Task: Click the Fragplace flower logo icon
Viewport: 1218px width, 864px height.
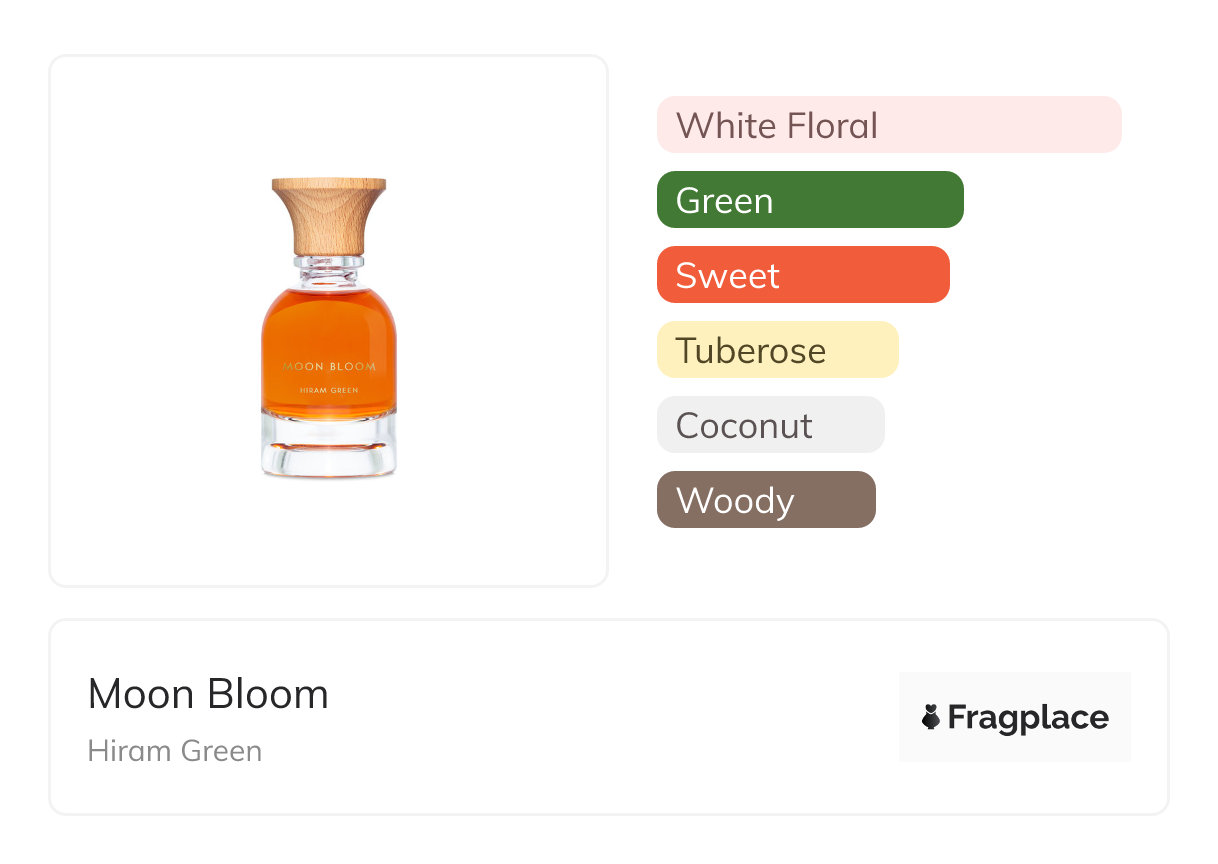Action: point(931,717)
